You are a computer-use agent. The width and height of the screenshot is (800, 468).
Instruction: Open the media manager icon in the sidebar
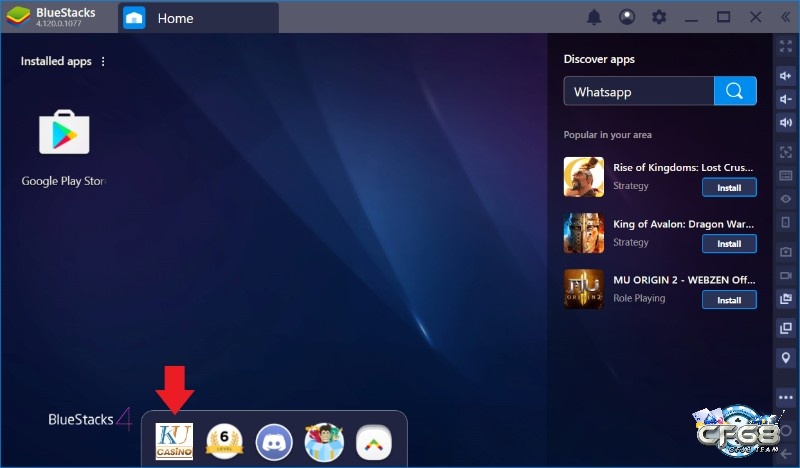pyautogui.click(x=786, y=299)
